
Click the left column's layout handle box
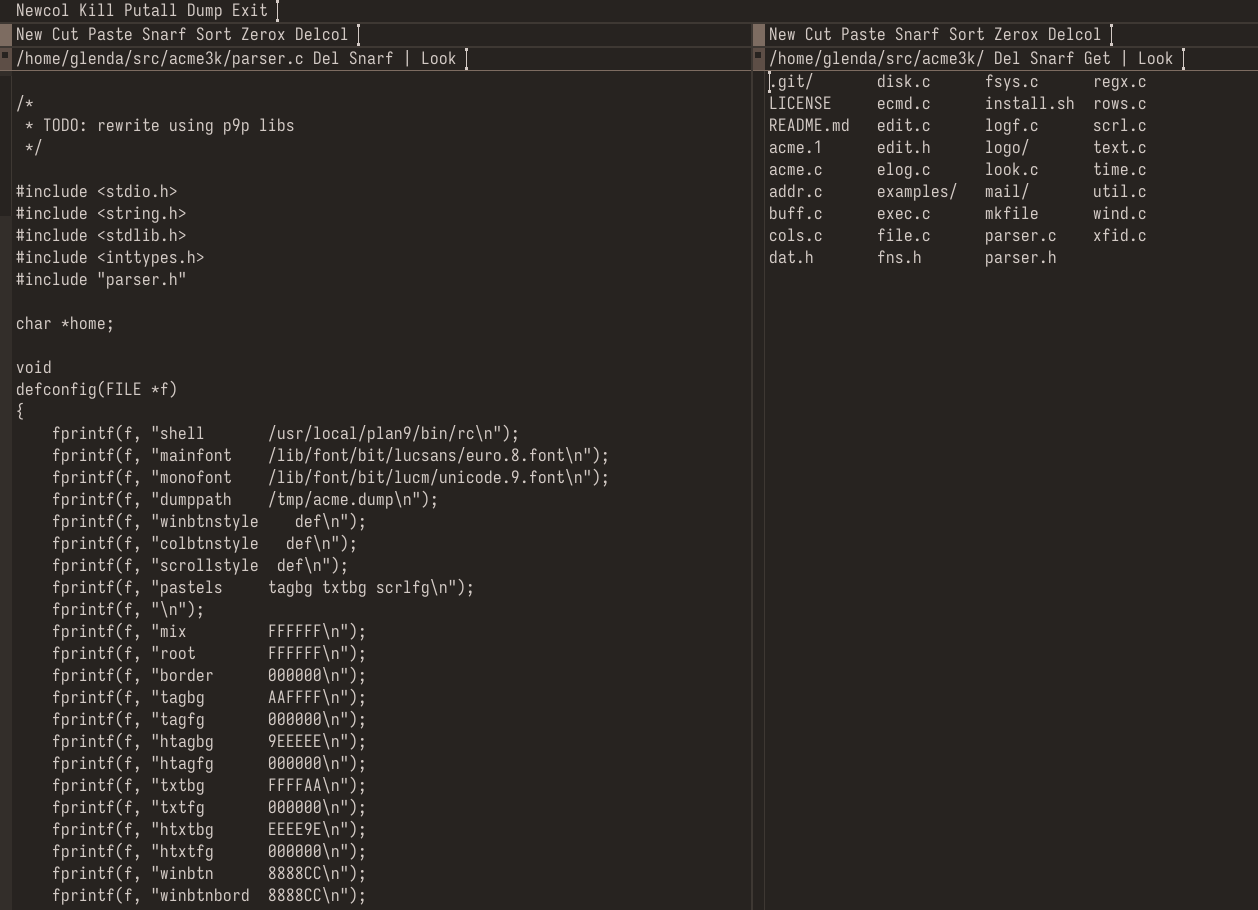(5, 35)
